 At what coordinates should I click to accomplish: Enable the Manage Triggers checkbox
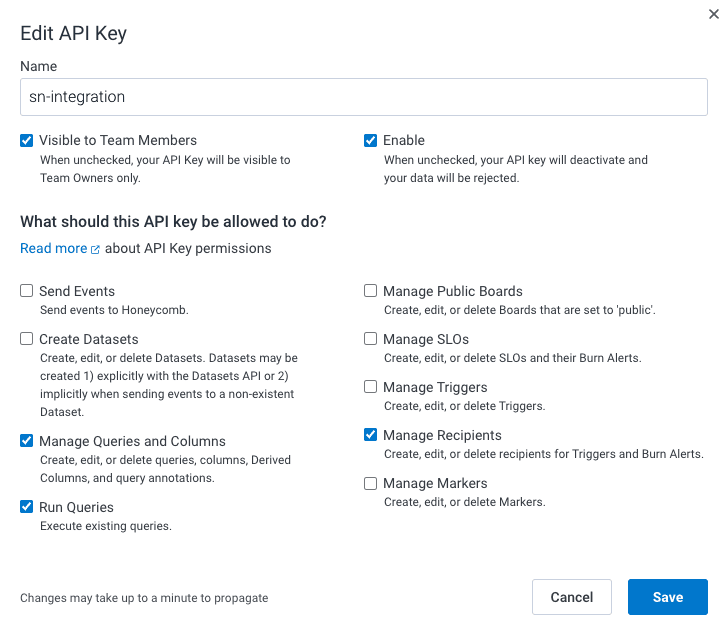point(371,387)
